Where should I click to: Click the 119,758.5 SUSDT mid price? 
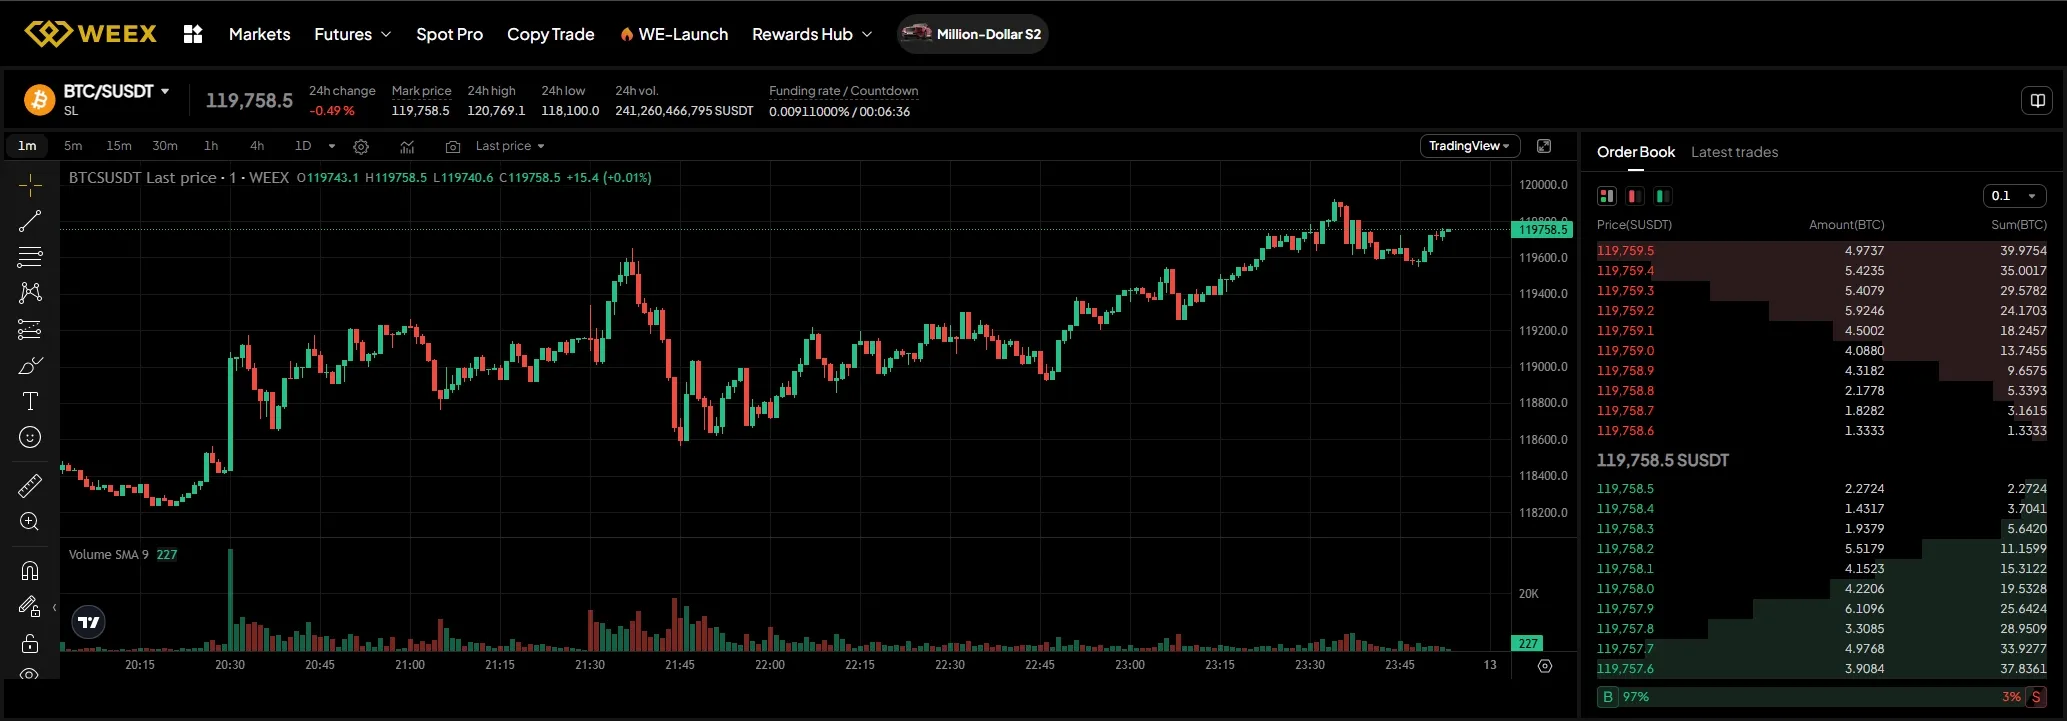point(1663,460)
